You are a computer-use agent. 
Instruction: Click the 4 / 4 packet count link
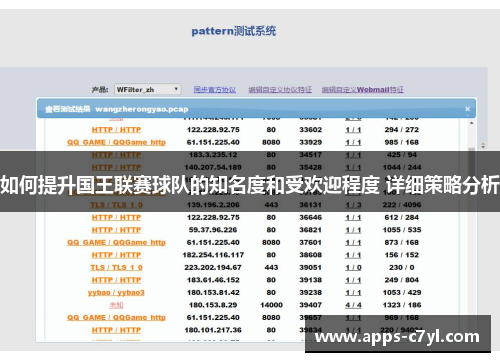pos(353,305)
